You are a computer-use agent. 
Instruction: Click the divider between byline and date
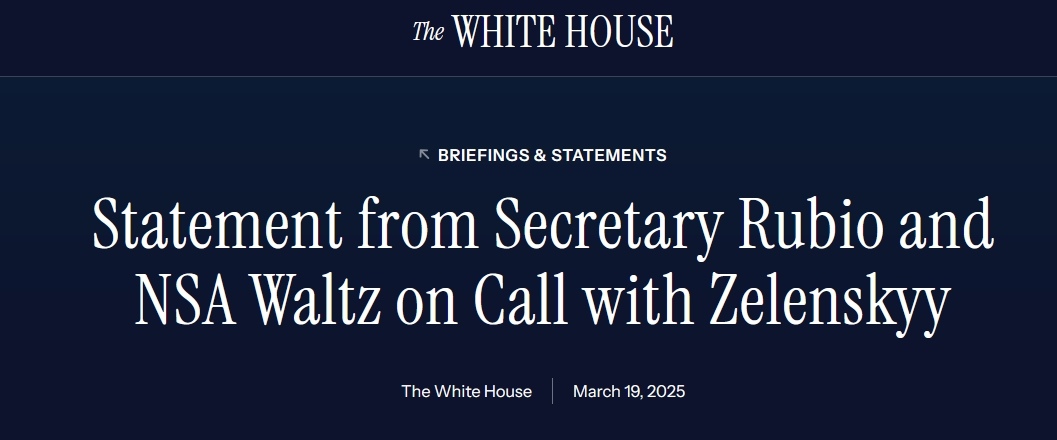point(552,391)
